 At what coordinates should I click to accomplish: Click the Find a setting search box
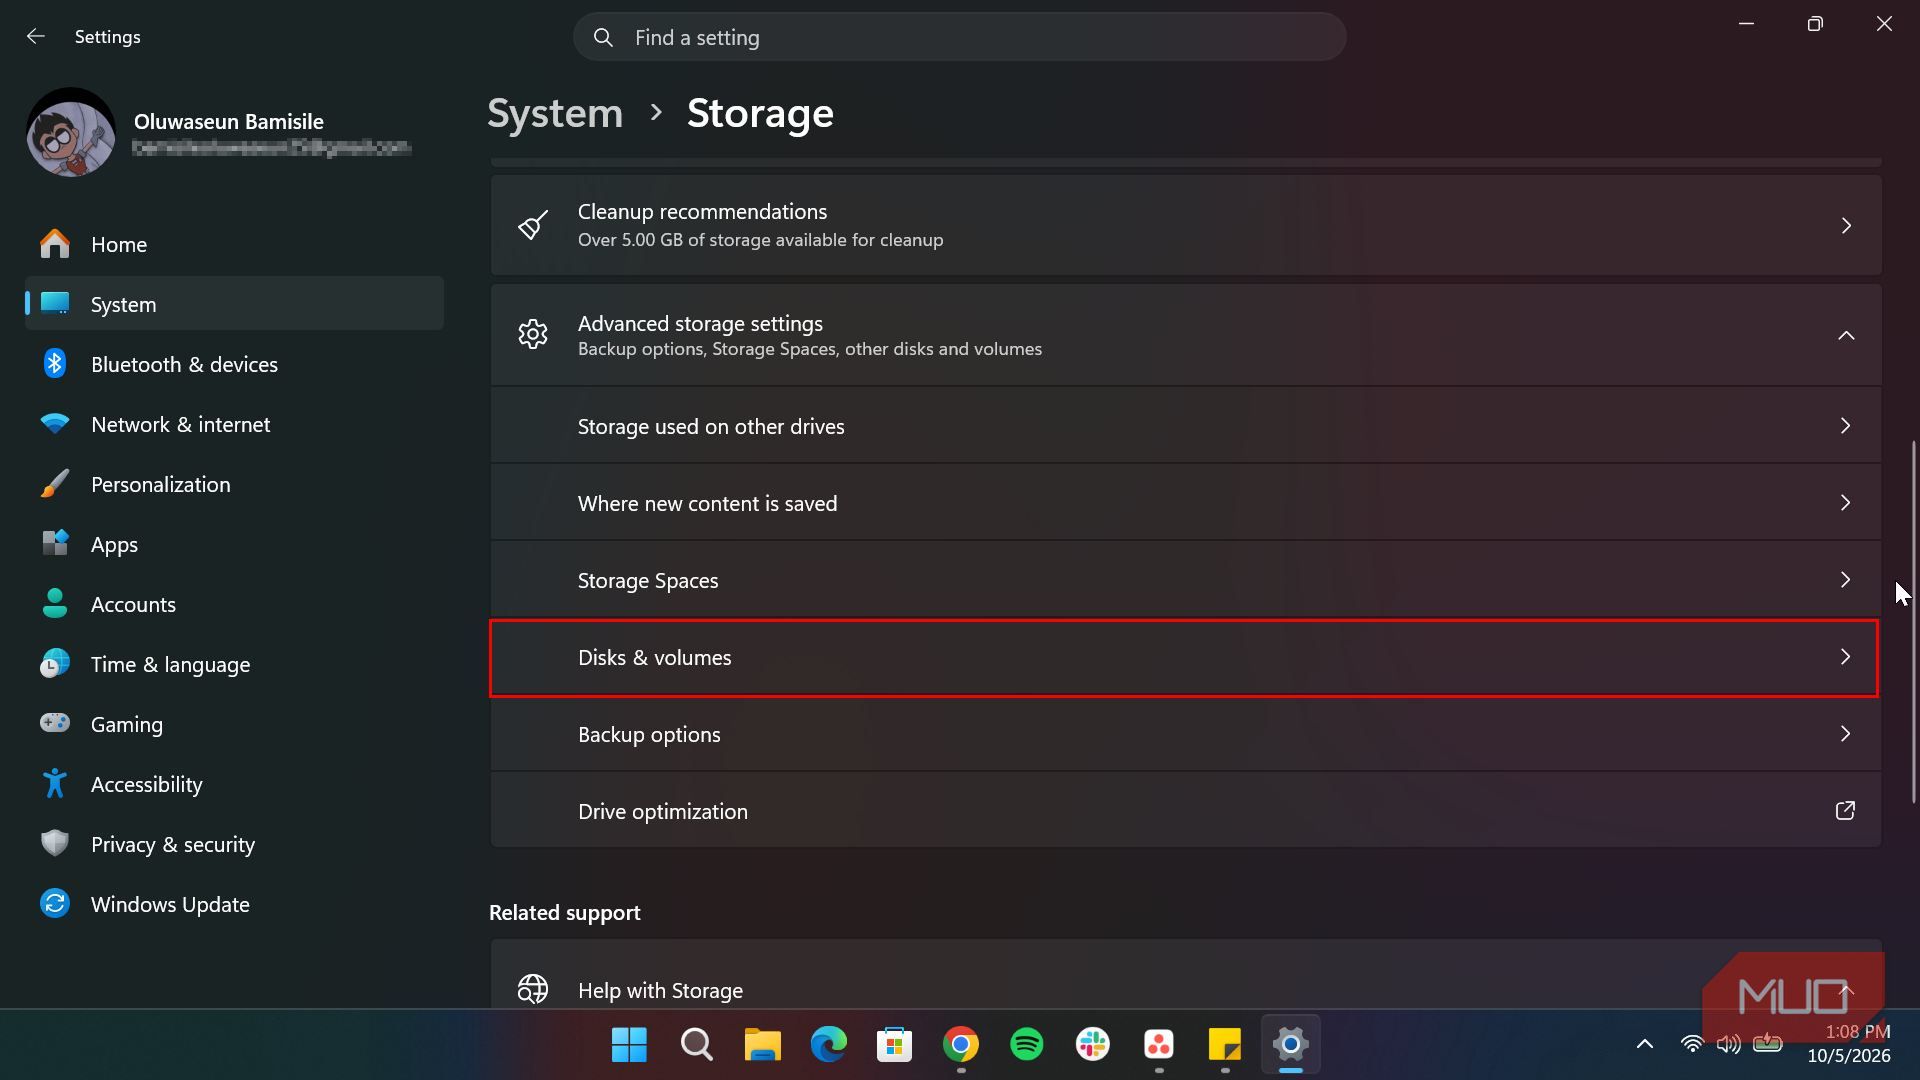959,37
